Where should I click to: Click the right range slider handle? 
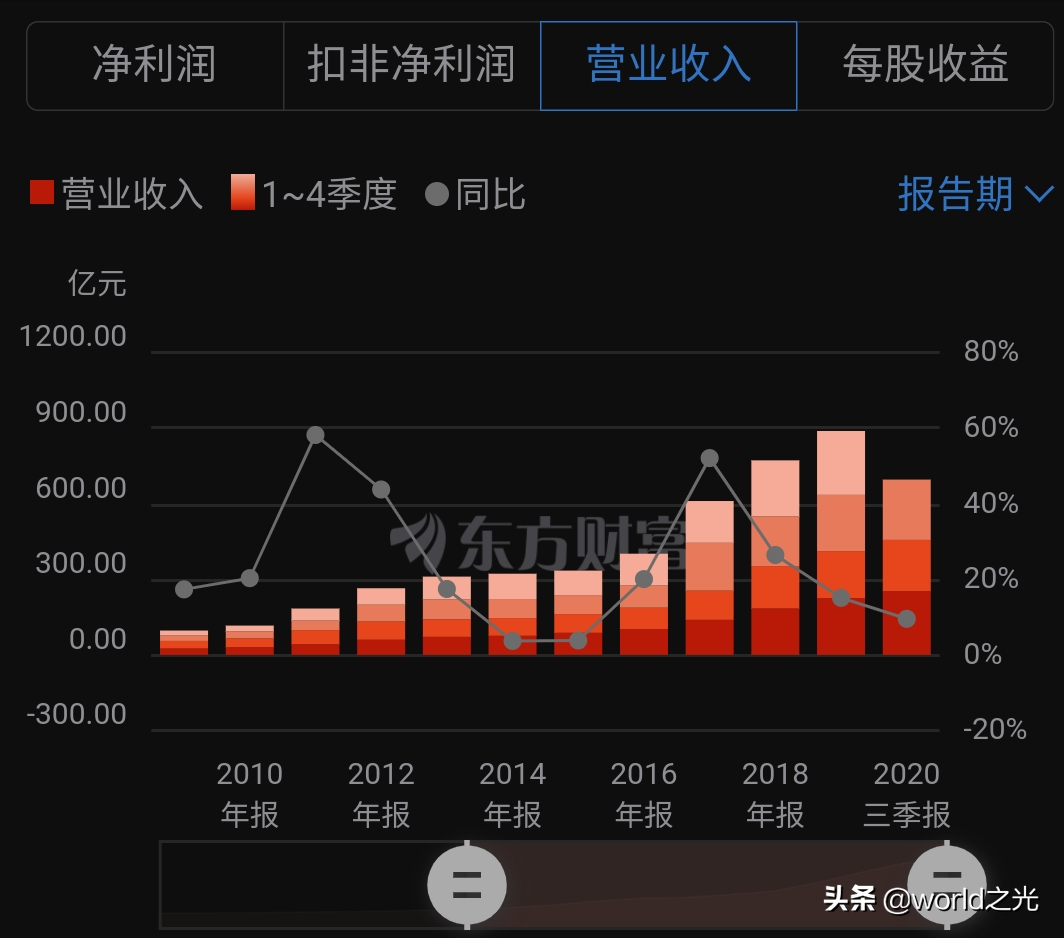[x=948, y=885]
